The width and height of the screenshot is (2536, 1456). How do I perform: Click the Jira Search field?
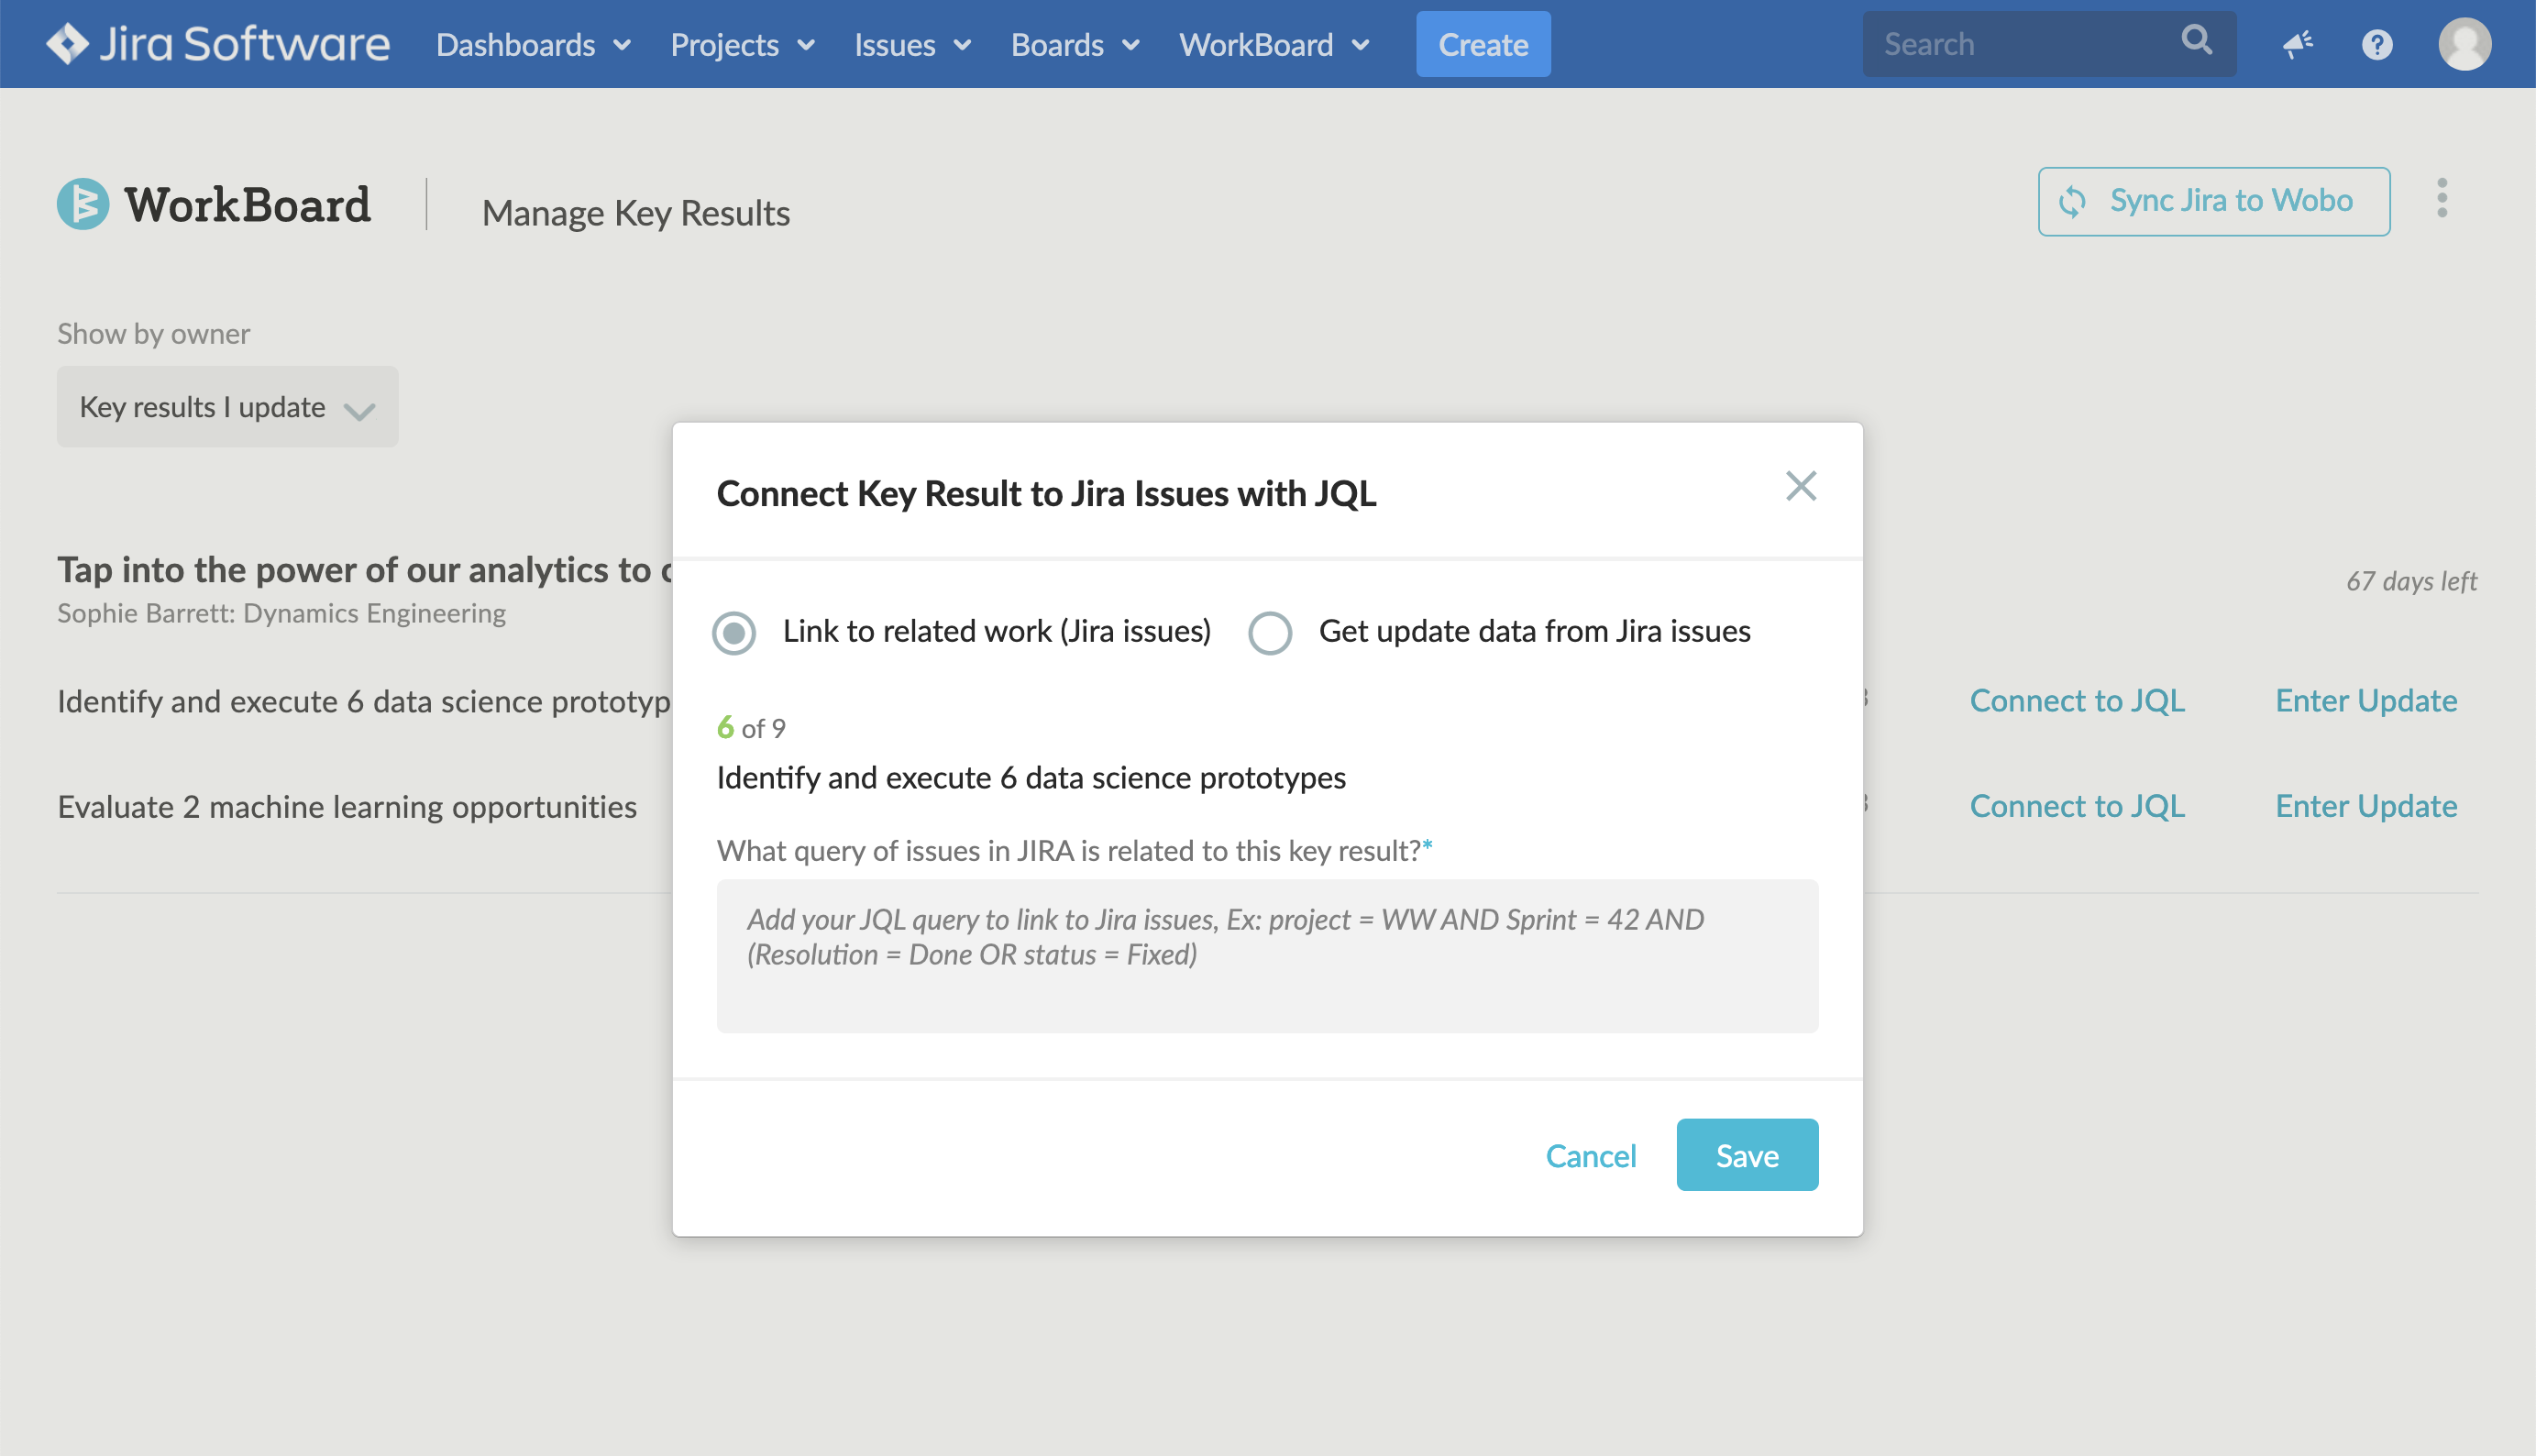(2049, 44)
